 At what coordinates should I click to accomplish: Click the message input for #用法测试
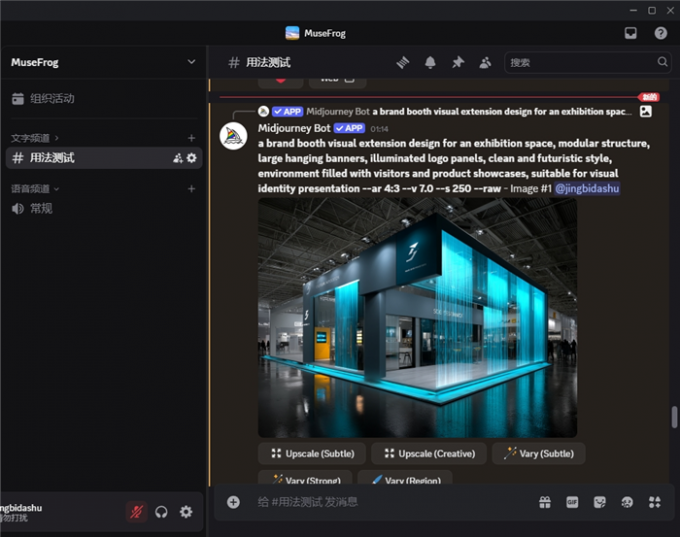390,502
